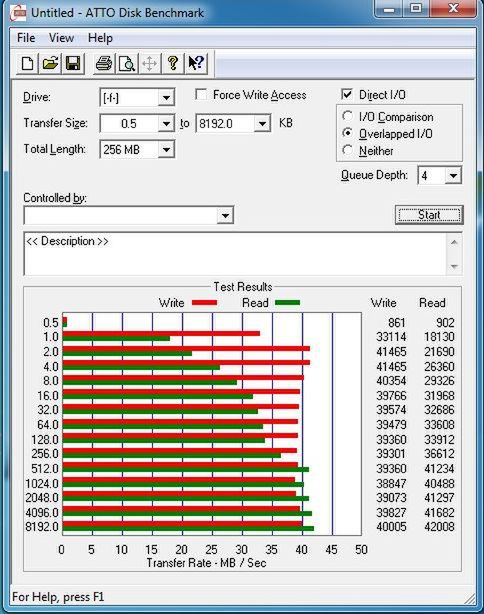Open the Total Length 256 MB dropdown
Screen dimensions: 484x614
(x=166, y=150)
